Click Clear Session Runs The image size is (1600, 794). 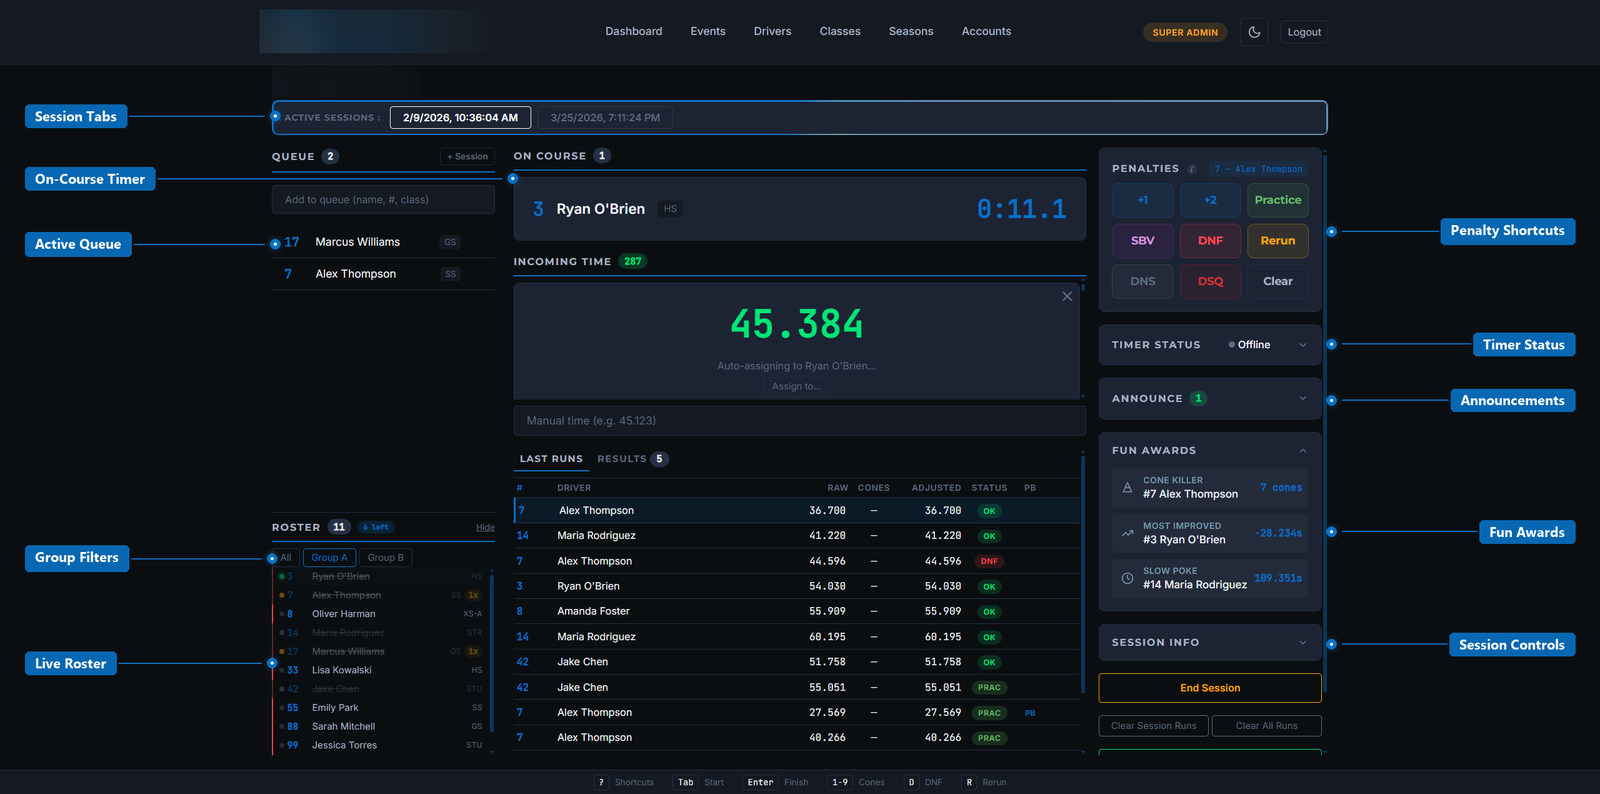(x=1154, y=726)
